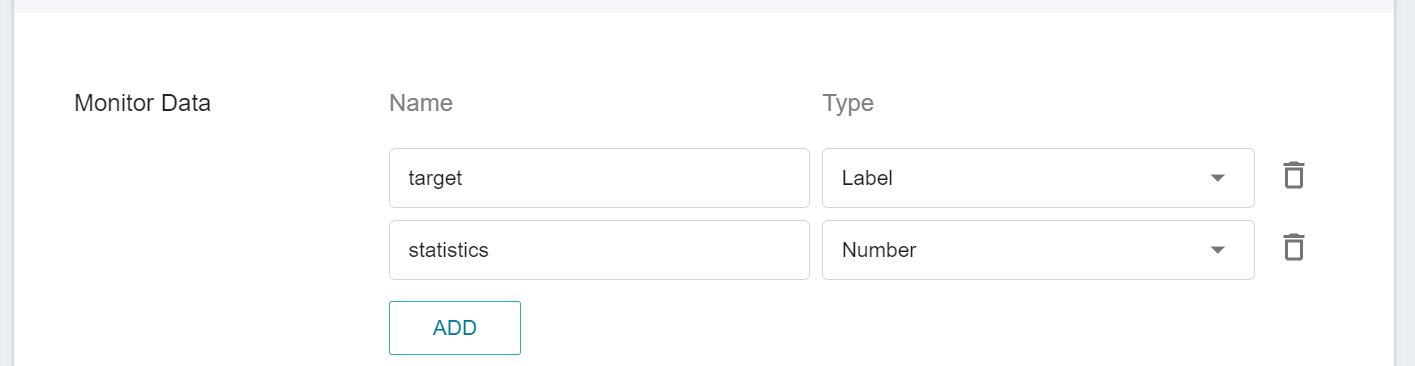Click the Label text in the type selector
1415x366 pixels.
(x=867, y=178)
